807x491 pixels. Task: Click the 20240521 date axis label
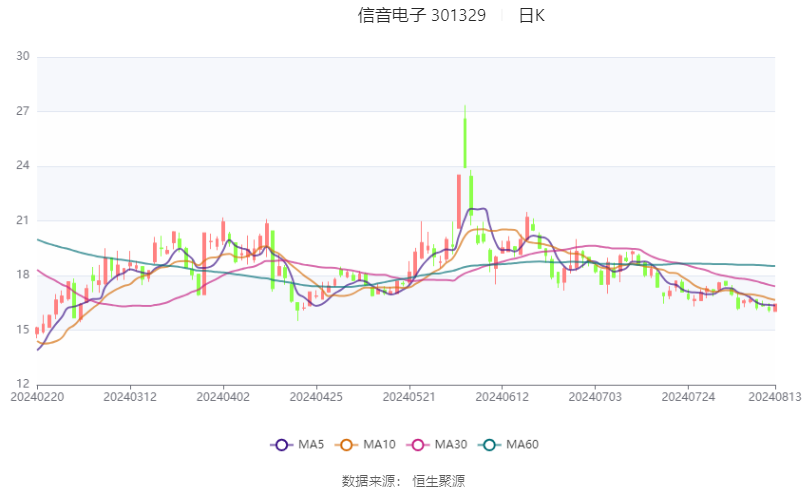[x=409, y=397]
